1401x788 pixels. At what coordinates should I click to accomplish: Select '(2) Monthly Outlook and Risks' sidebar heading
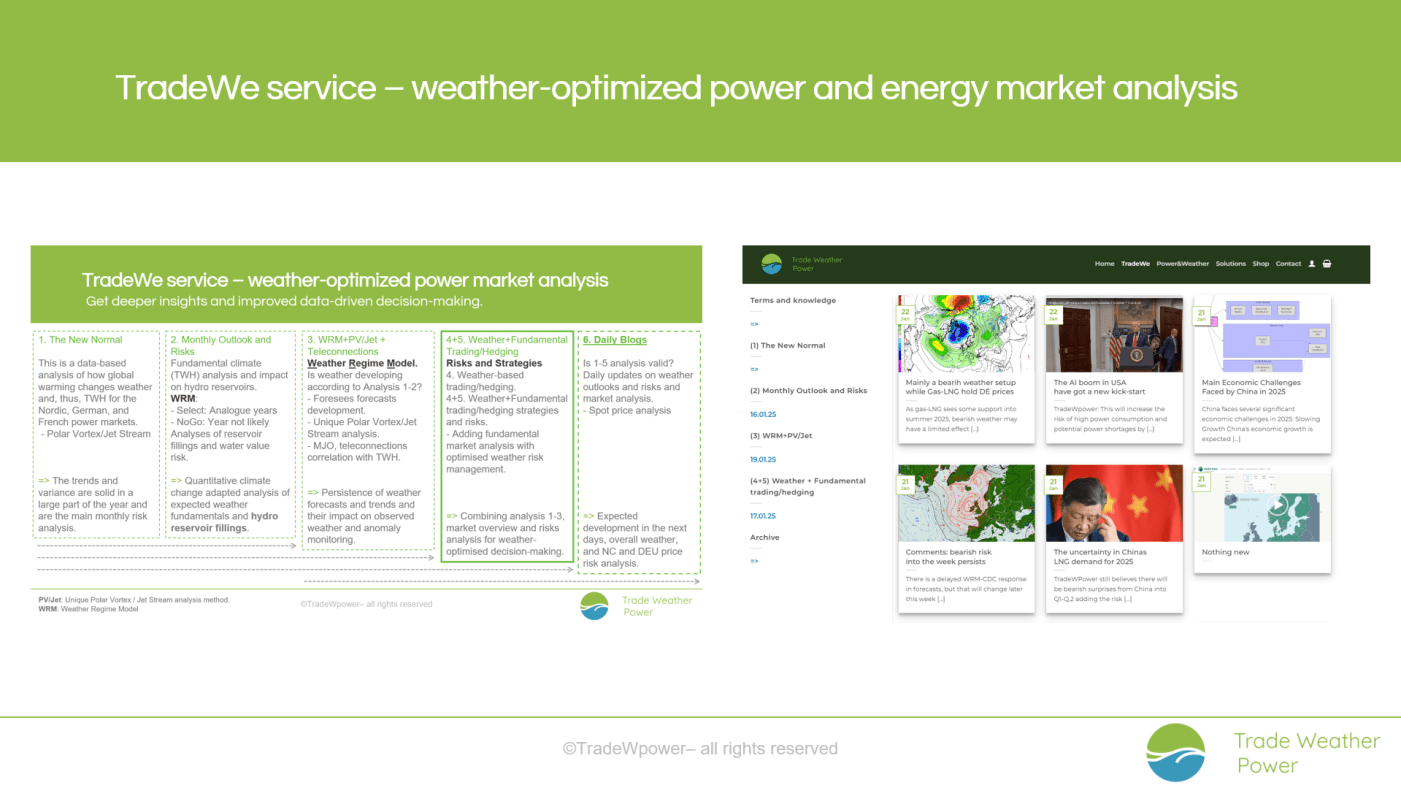[x=809, y=390]
